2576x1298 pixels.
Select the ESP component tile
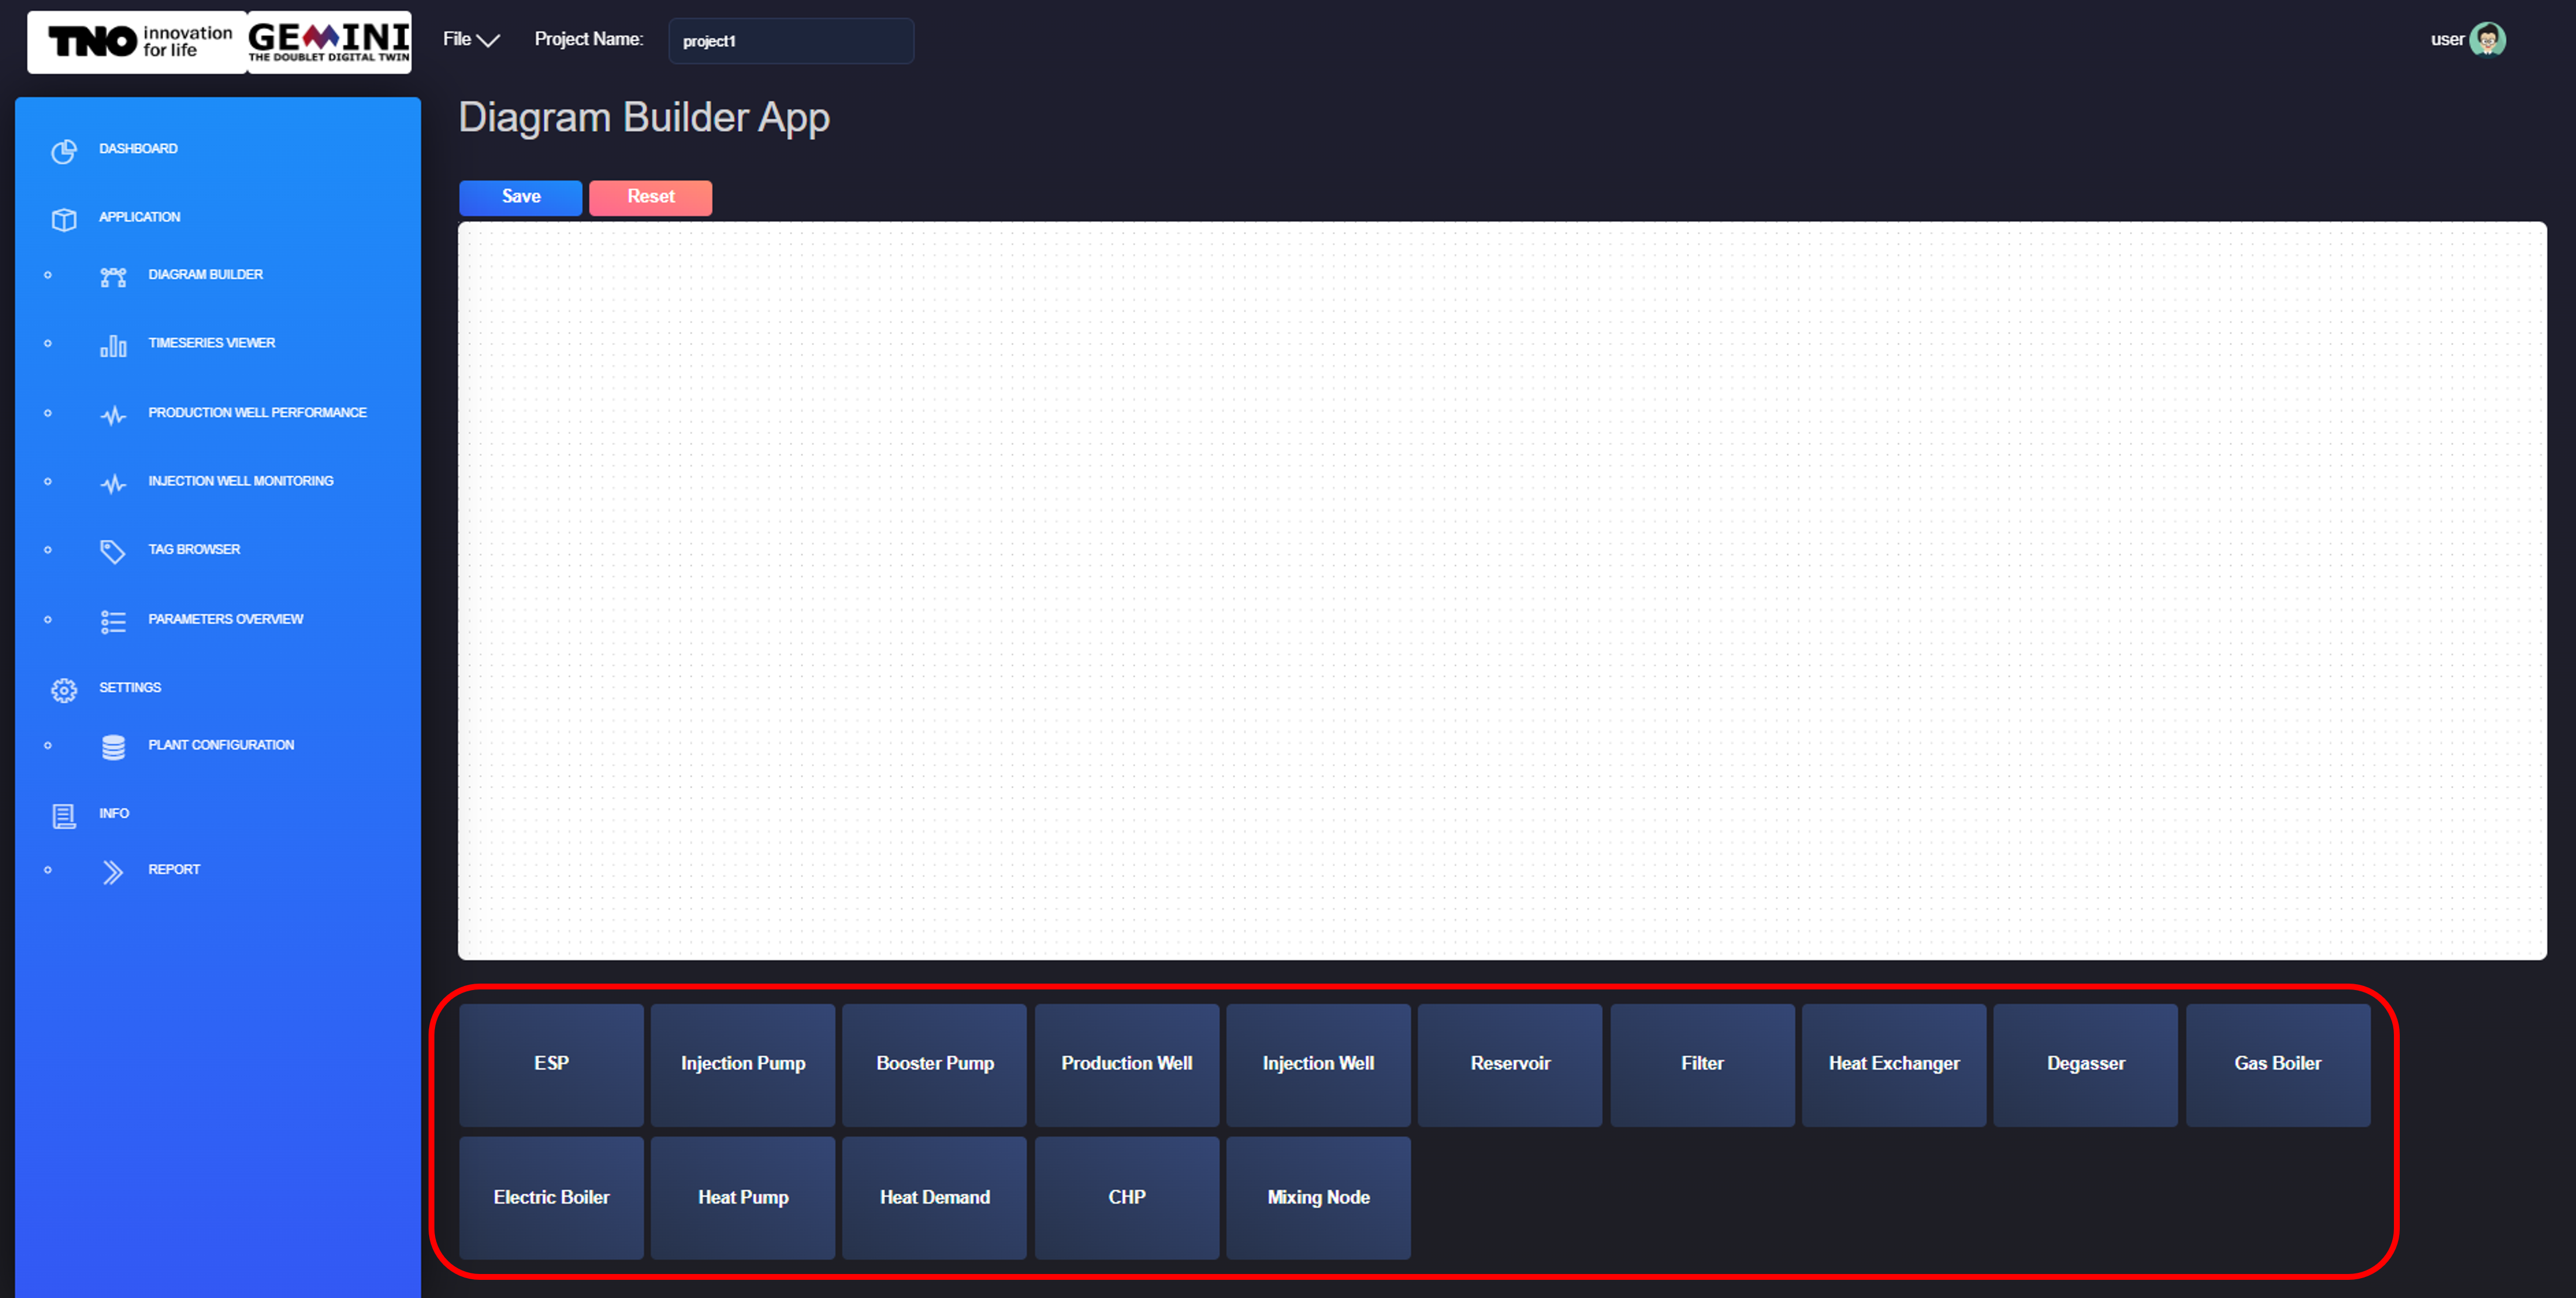pos(551,1064)
